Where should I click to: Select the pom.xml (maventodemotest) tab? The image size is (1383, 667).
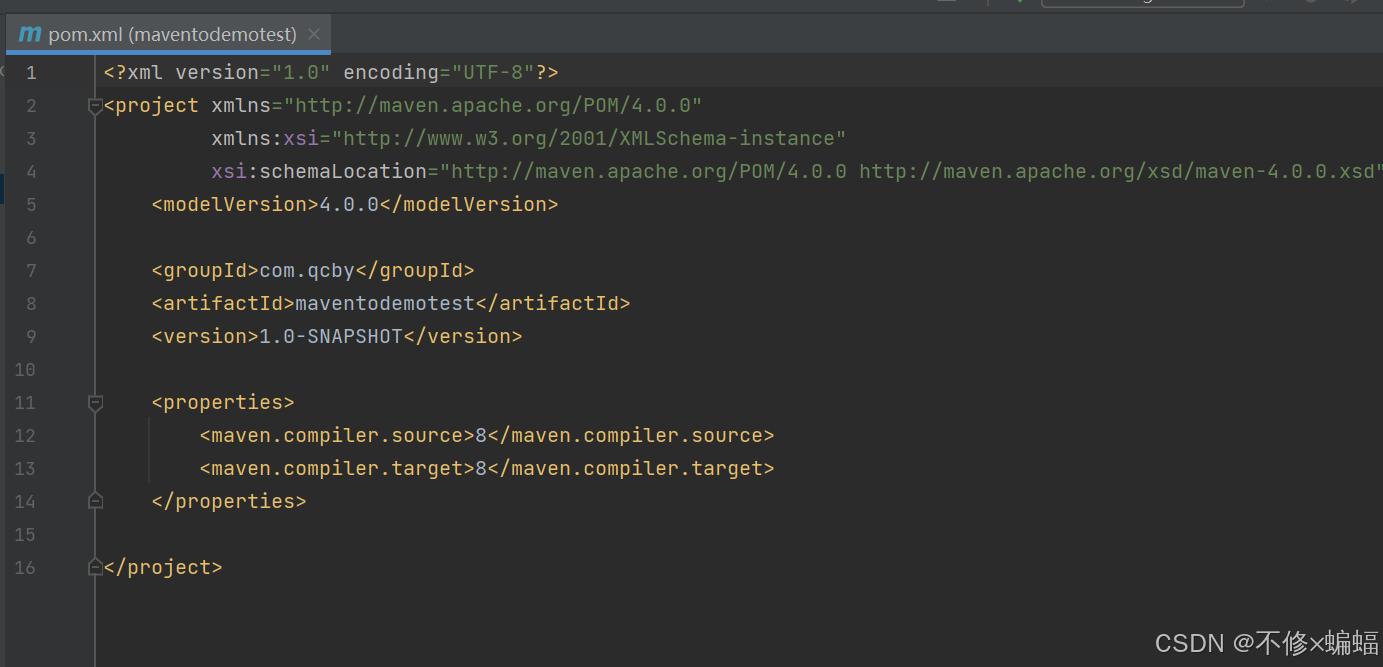pyautogui.click(x=160, y=33)
